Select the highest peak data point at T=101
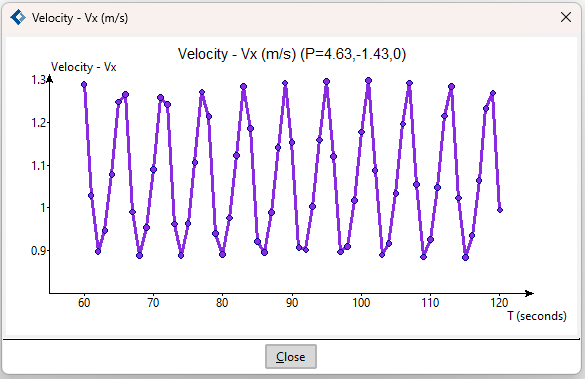This screenshot has width=585, height=379. (368, 81)
